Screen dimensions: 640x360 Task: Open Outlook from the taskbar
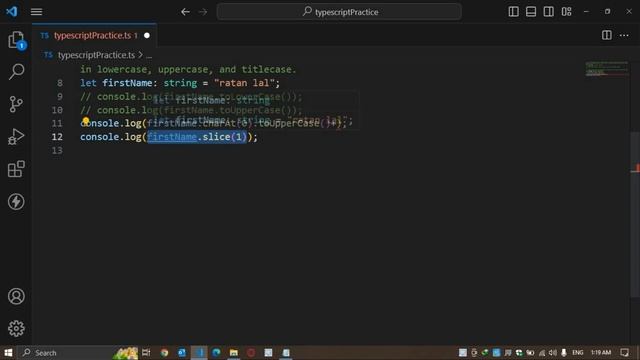tap(182, 353)
